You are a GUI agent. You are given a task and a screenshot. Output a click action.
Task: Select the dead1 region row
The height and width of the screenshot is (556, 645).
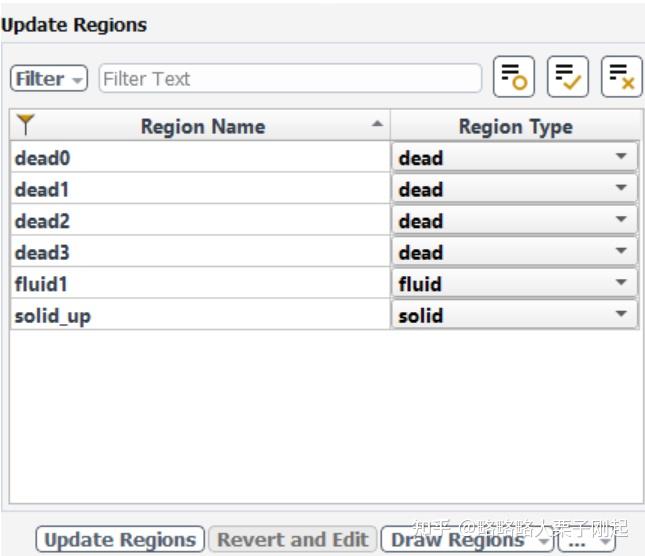pos(200,189)
